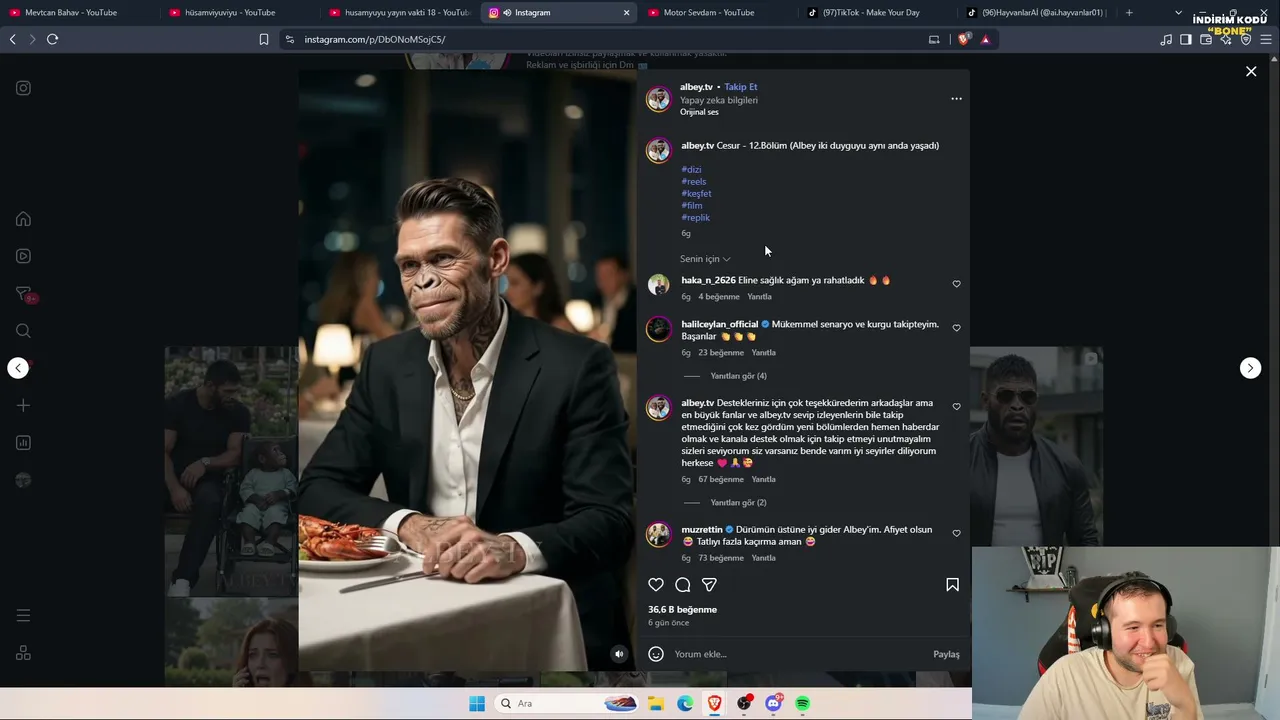Viewport: 1280px width, 720px height.
Task: Reply to halilceylan_official's comment via Yanıtla
Action: (764, 353)
